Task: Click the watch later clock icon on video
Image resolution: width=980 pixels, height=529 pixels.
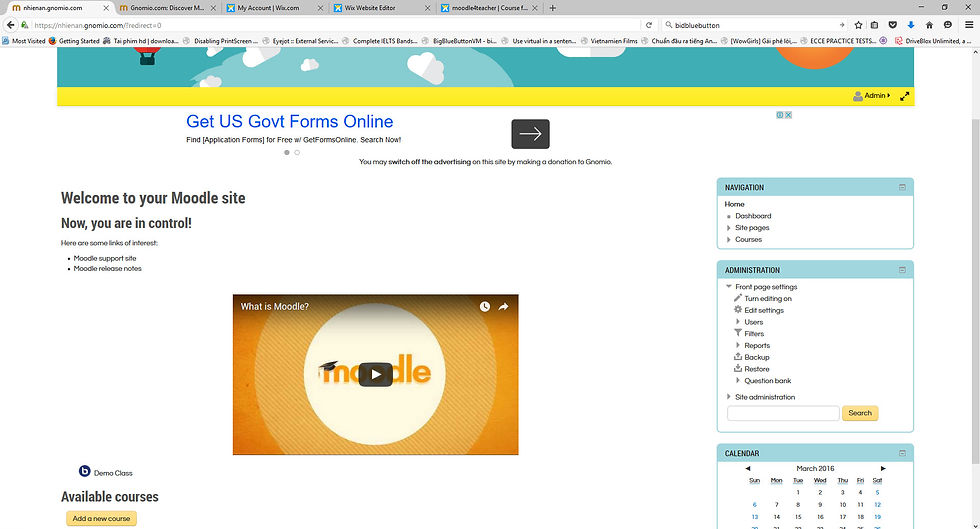Action: [x=484, y=306]
